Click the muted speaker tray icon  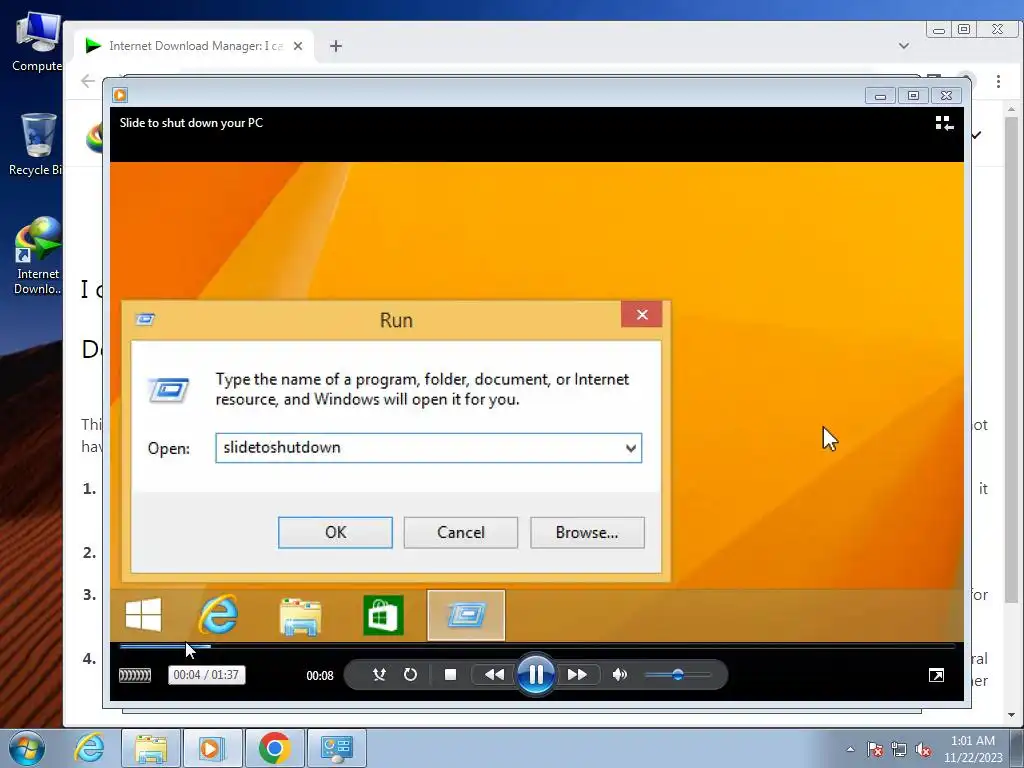[x=923, y=749]
